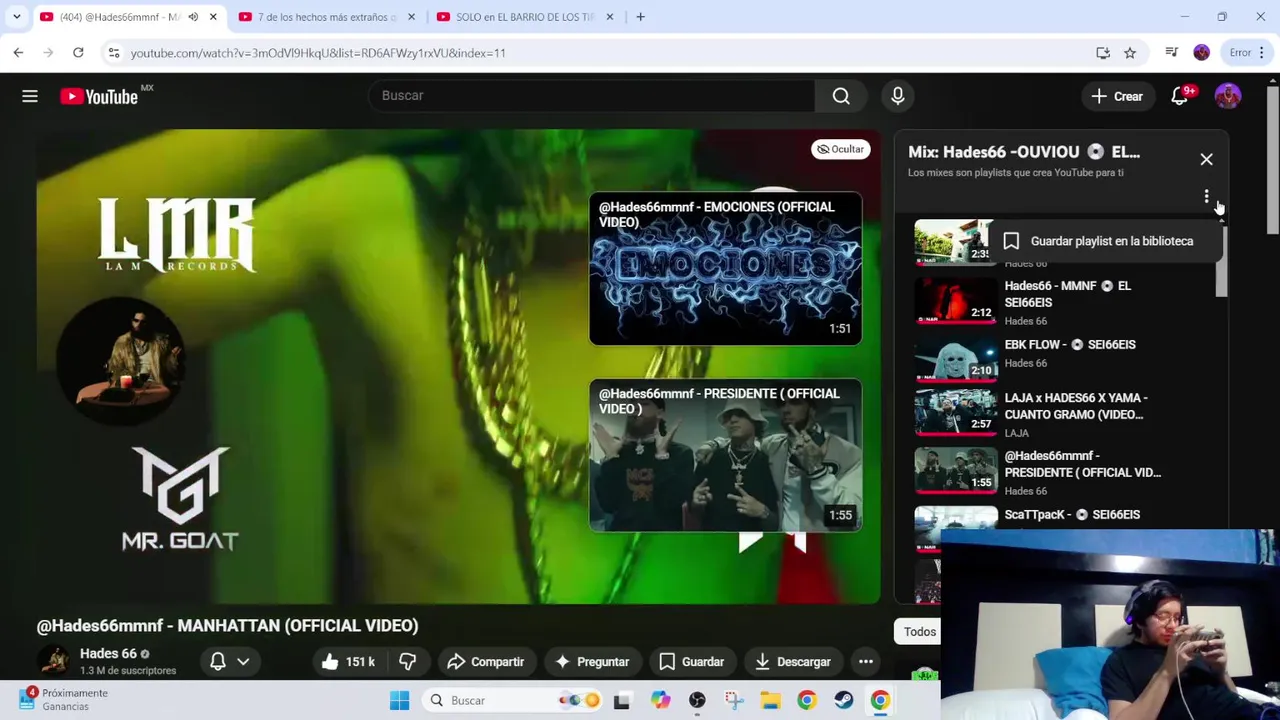
Task: Click the taskbar Buscar search box
Action: (510, 701)
